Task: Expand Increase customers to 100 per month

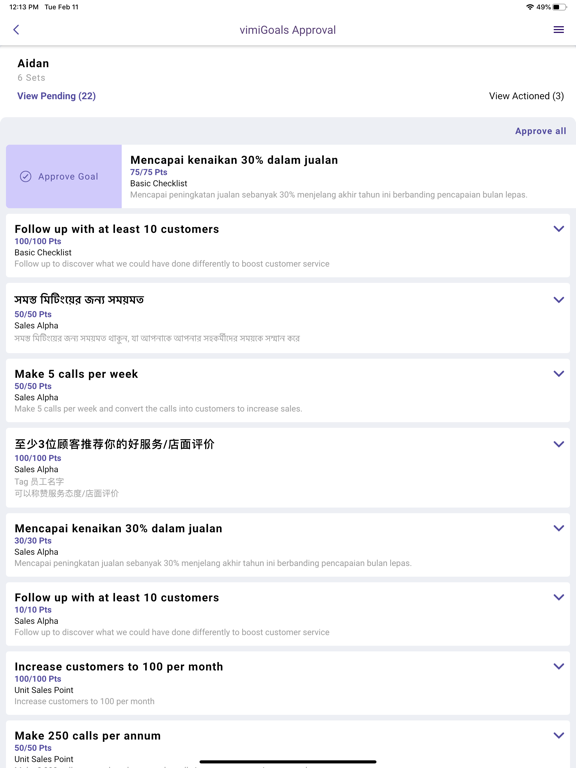Action: [558, 666]
